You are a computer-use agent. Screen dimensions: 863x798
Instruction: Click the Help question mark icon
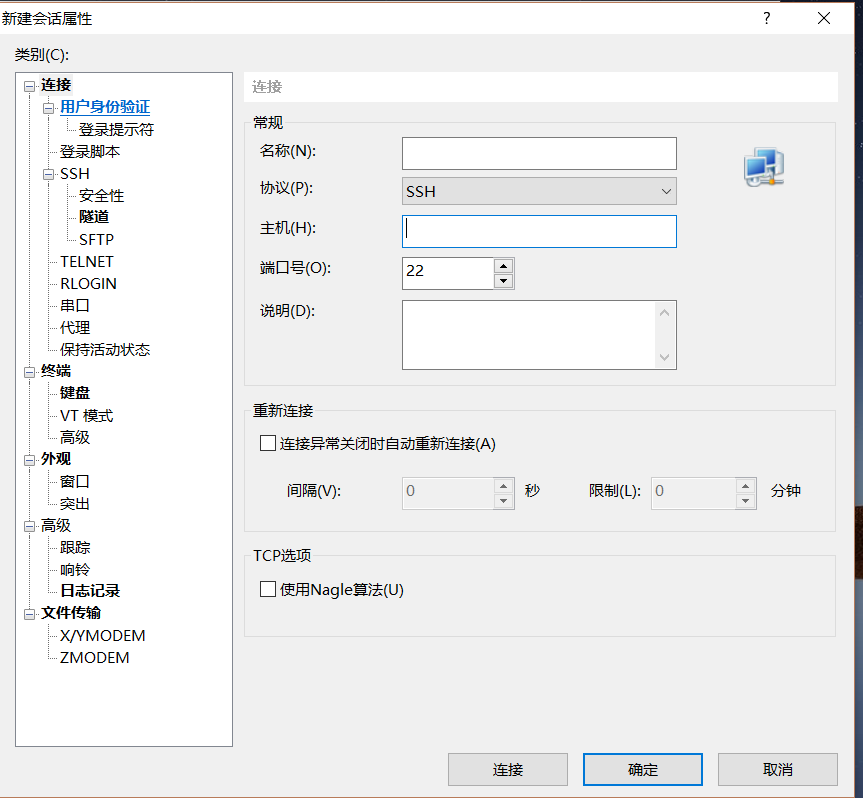tap(766, 18)
